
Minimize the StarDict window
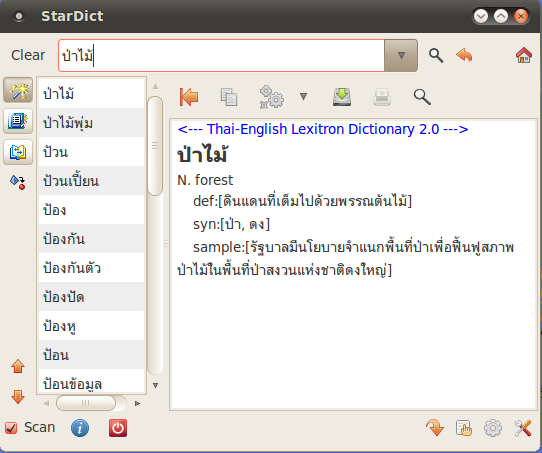[481, 16]
